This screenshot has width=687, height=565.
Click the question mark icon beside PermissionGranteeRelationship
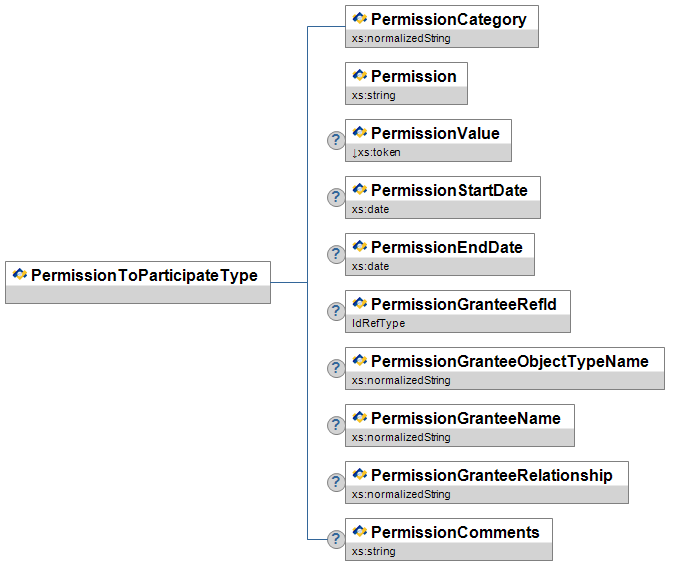tap(337, 482)
